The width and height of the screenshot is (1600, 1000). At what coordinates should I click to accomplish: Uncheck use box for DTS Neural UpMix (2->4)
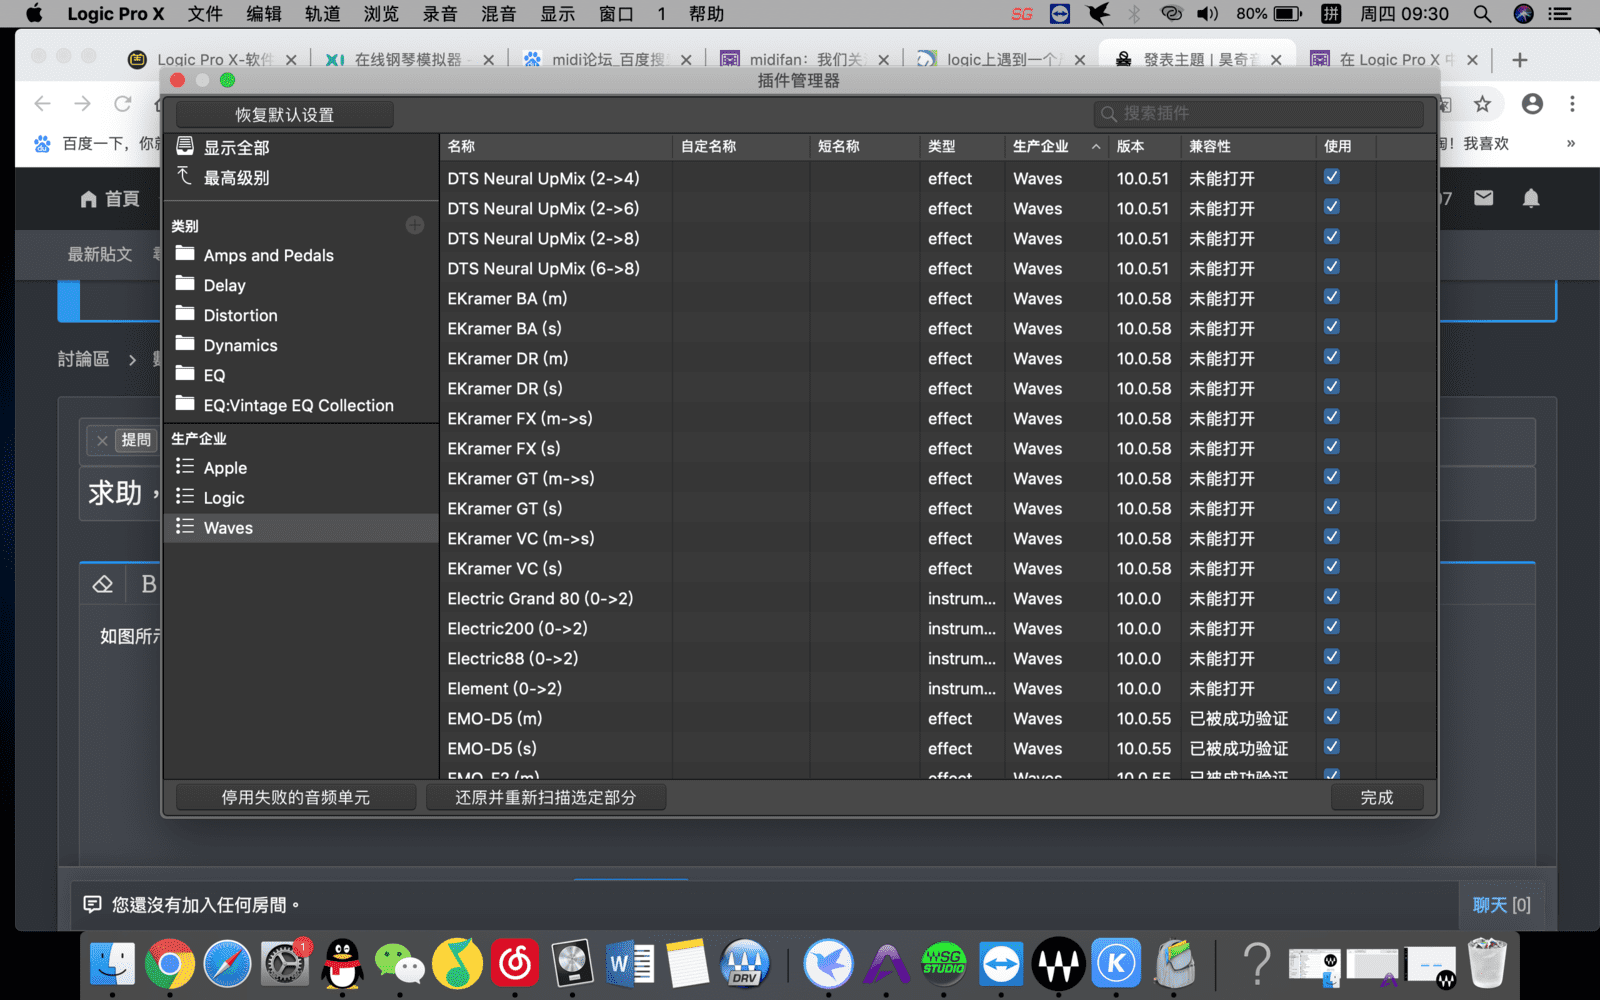click(1331, 177)
